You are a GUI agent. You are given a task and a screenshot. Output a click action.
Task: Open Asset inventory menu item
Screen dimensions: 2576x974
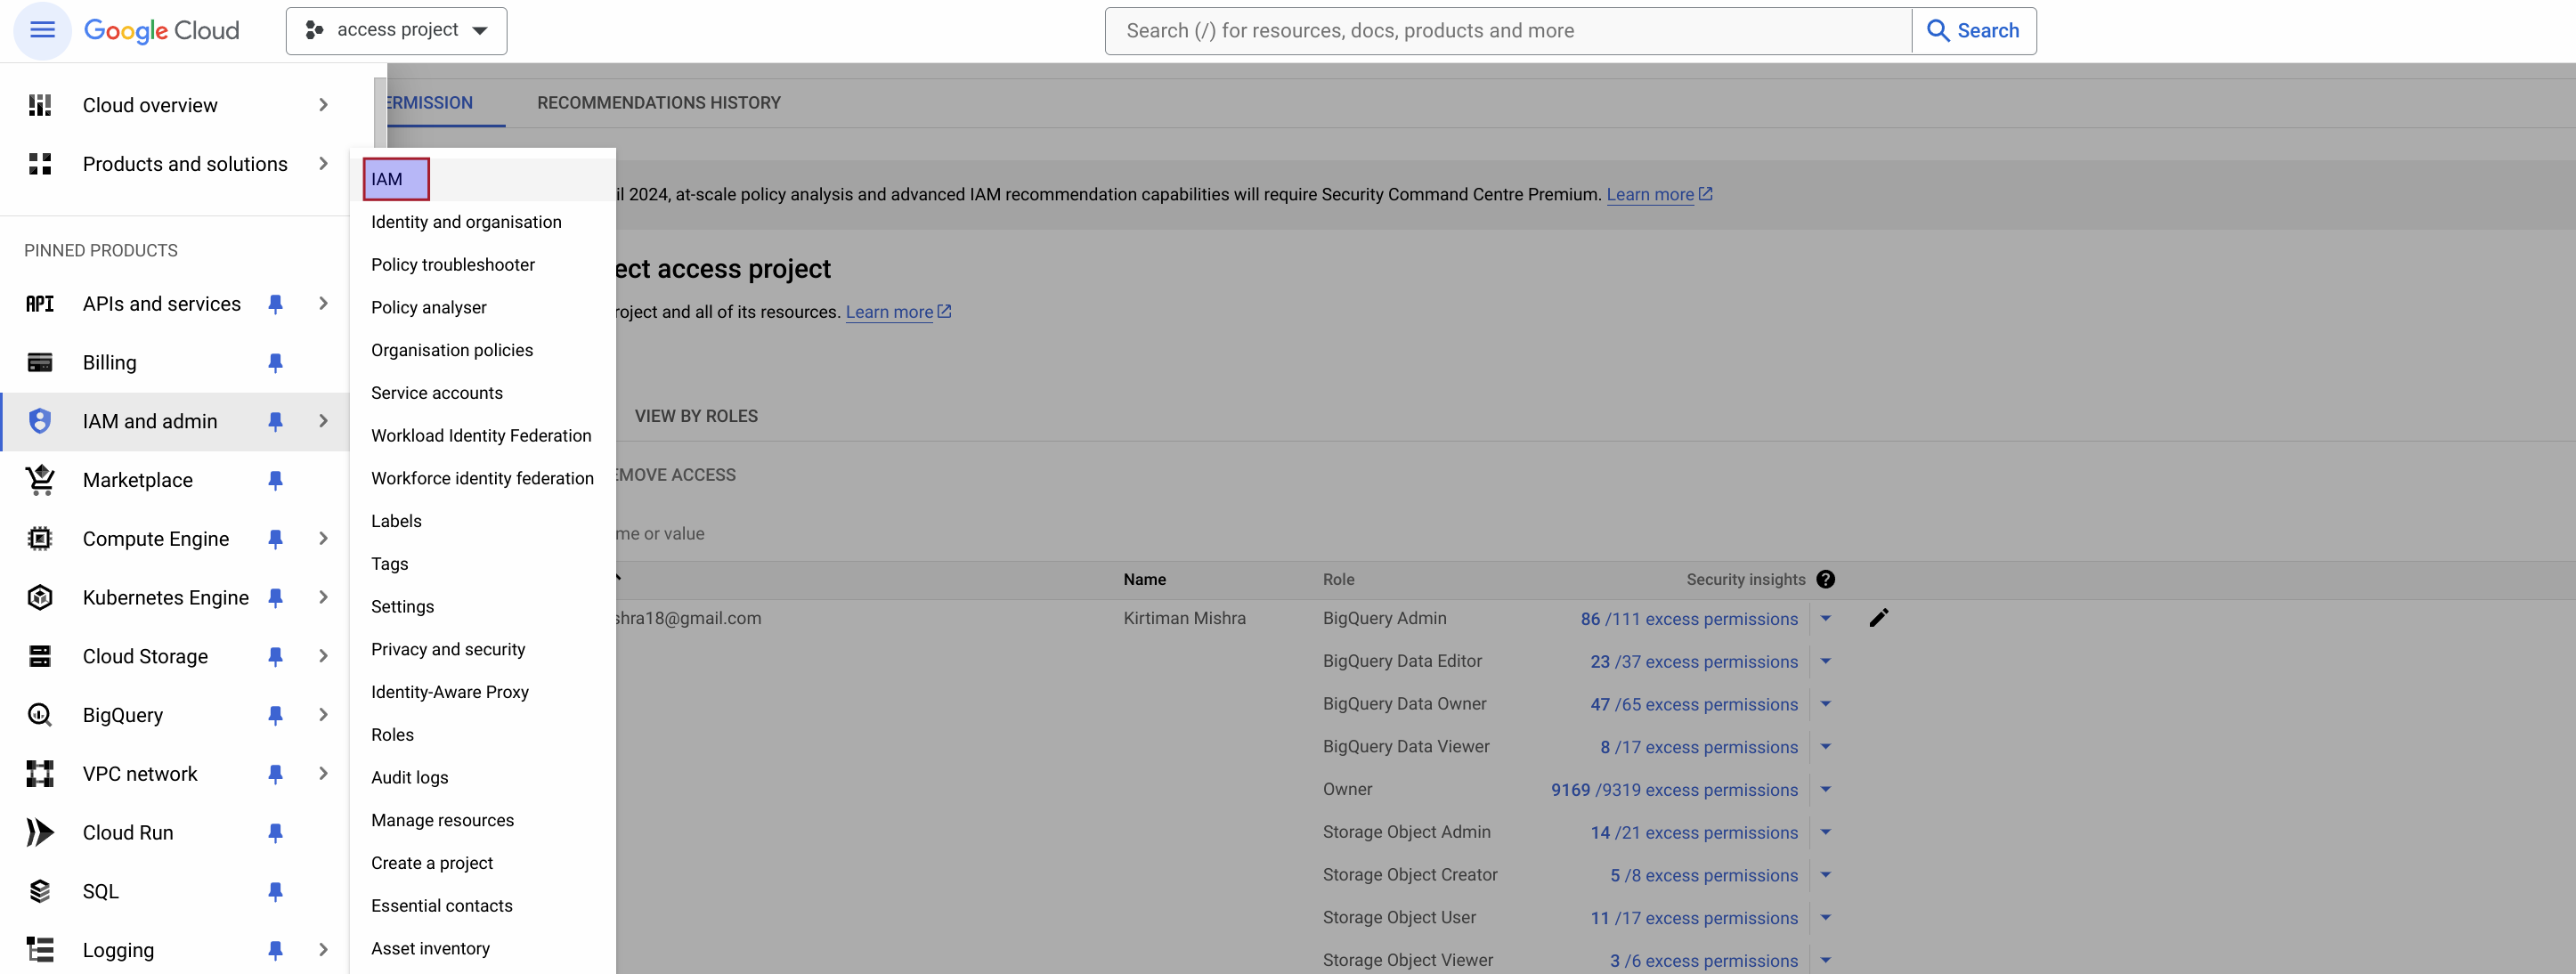point(430,949)
